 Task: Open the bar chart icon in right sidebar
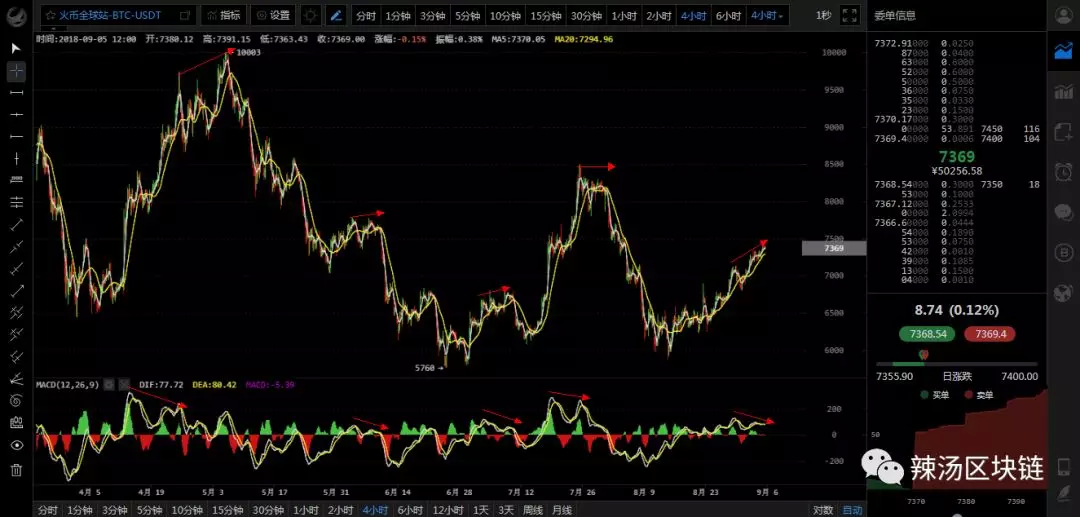[1063, 92]
